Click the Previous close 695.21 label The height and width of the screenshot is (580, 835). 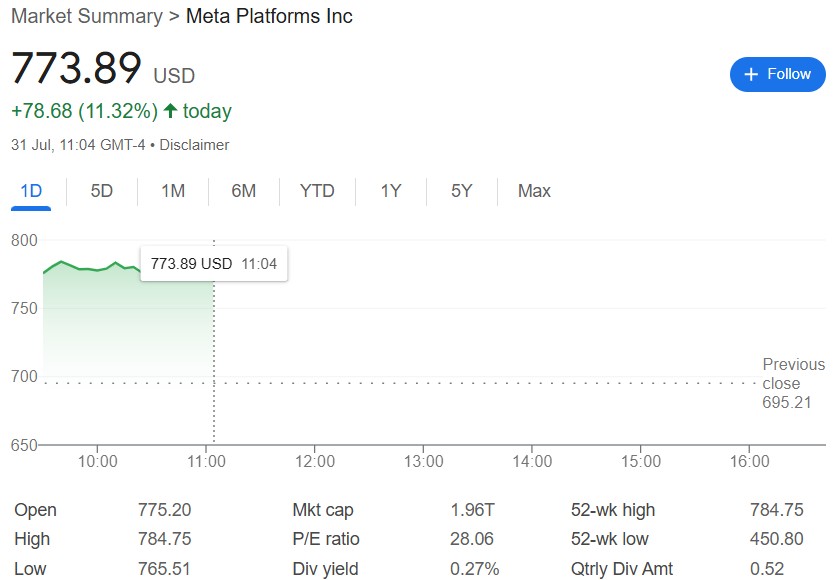(x=793, y=383)
